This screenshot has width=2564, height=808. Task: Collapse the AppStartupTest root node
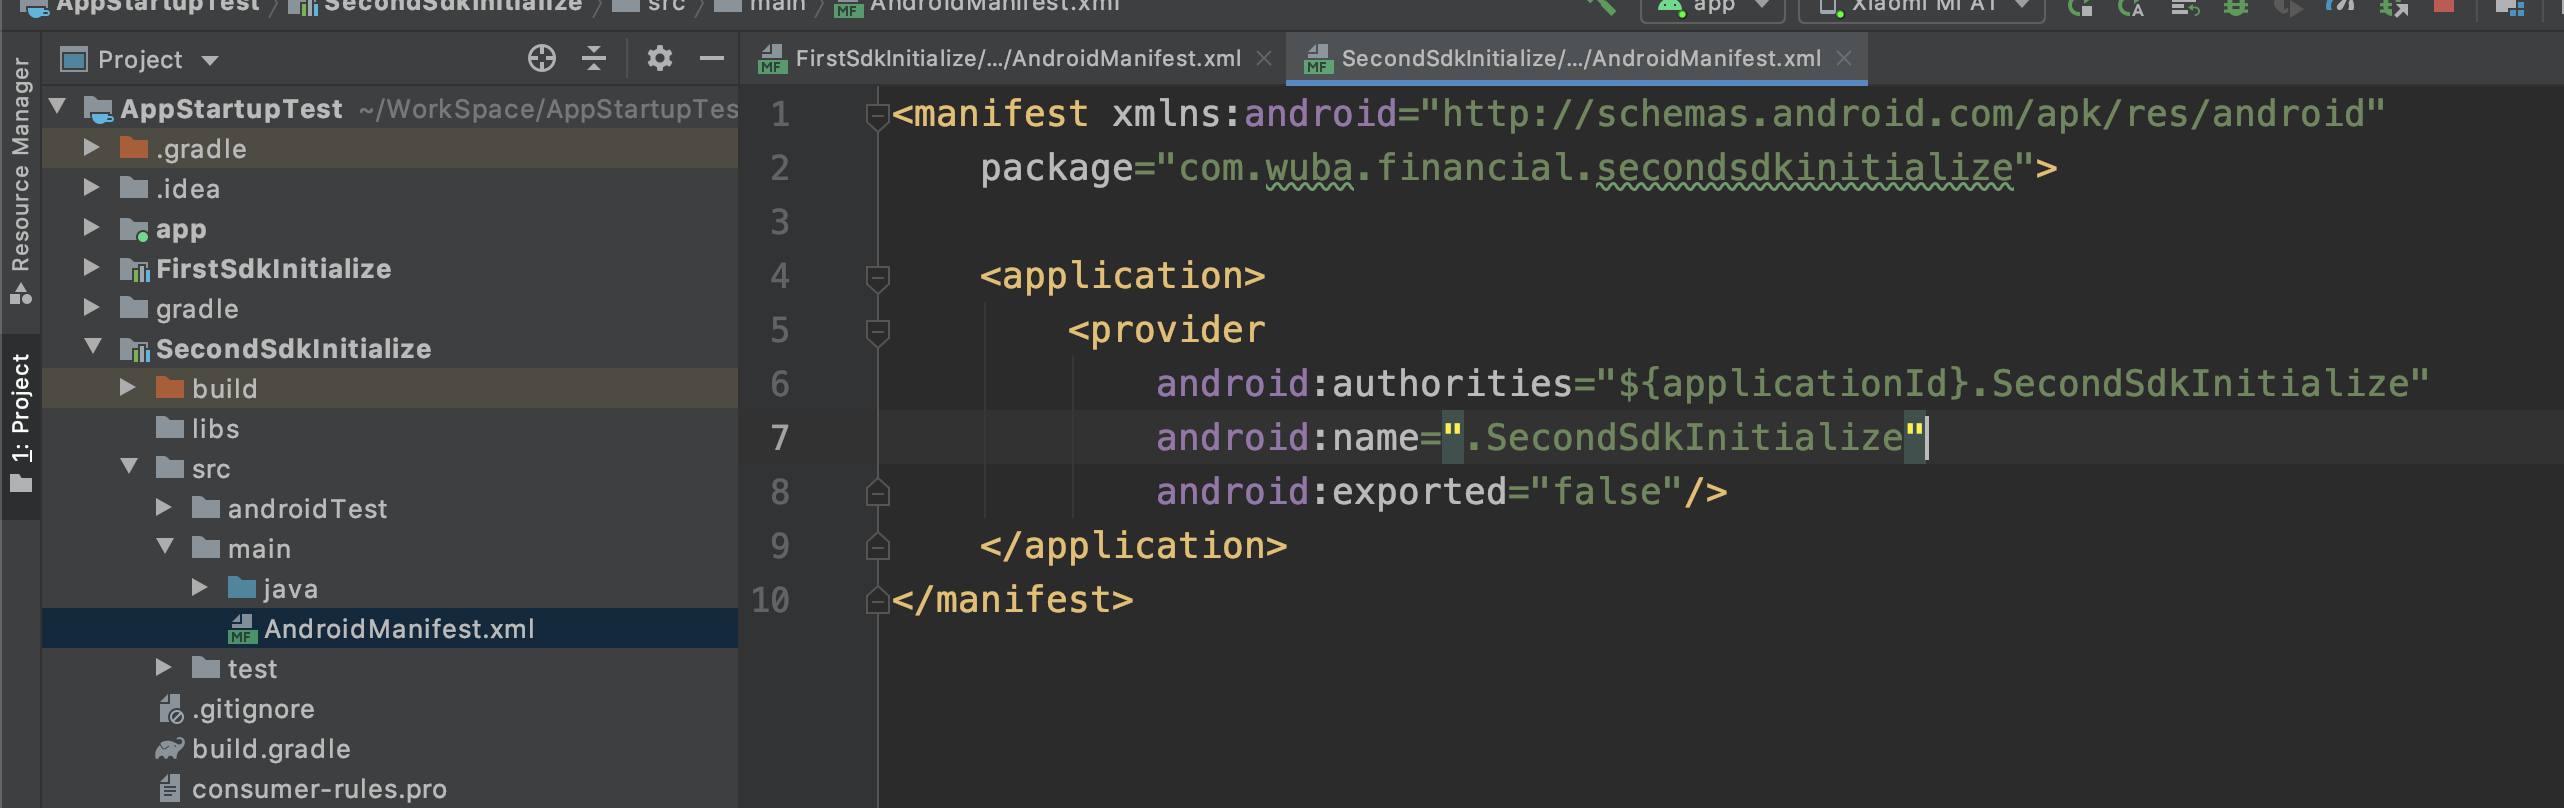pyautogui.click(x=58, y=106)
